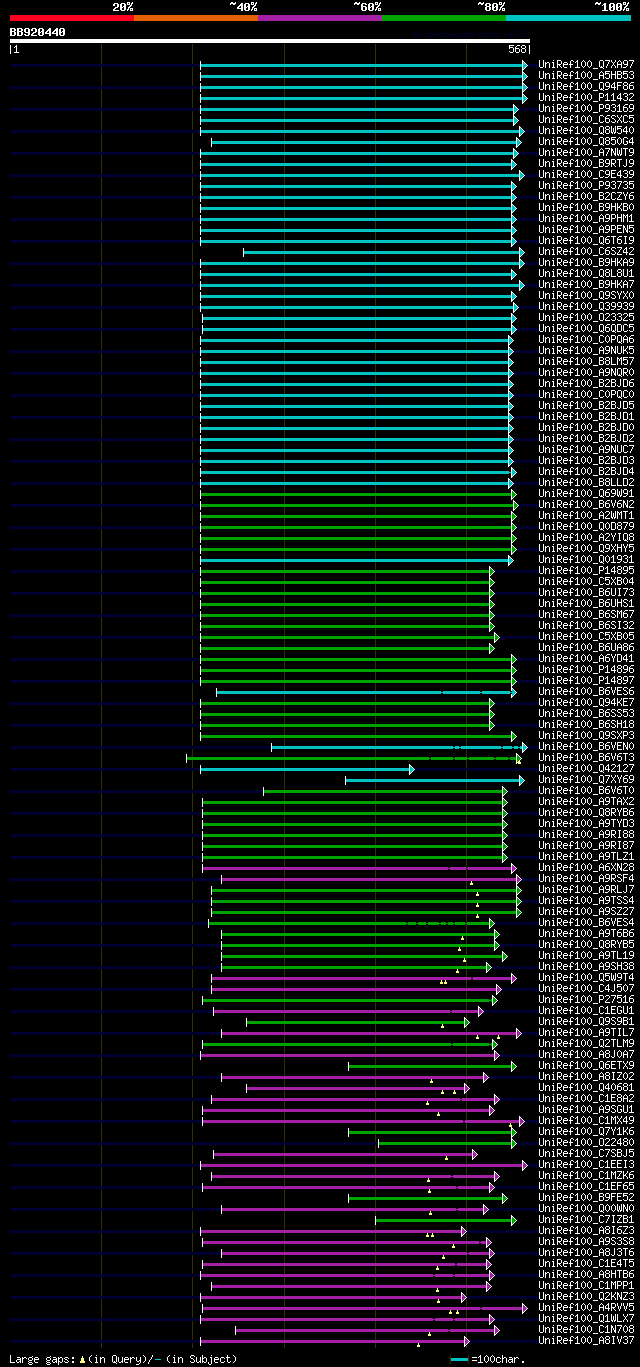The width and height of the screenshot is (640, 1367).
Task: Choose the UniRef100_B8LLD2 label
Action: (586, 482)
